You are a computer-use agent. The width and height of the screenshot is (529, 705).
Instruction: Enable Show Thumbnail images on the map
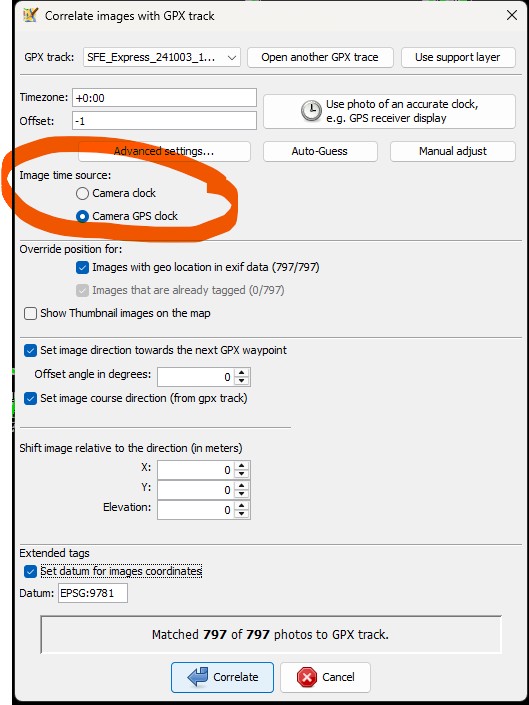(x=30, y=313)
